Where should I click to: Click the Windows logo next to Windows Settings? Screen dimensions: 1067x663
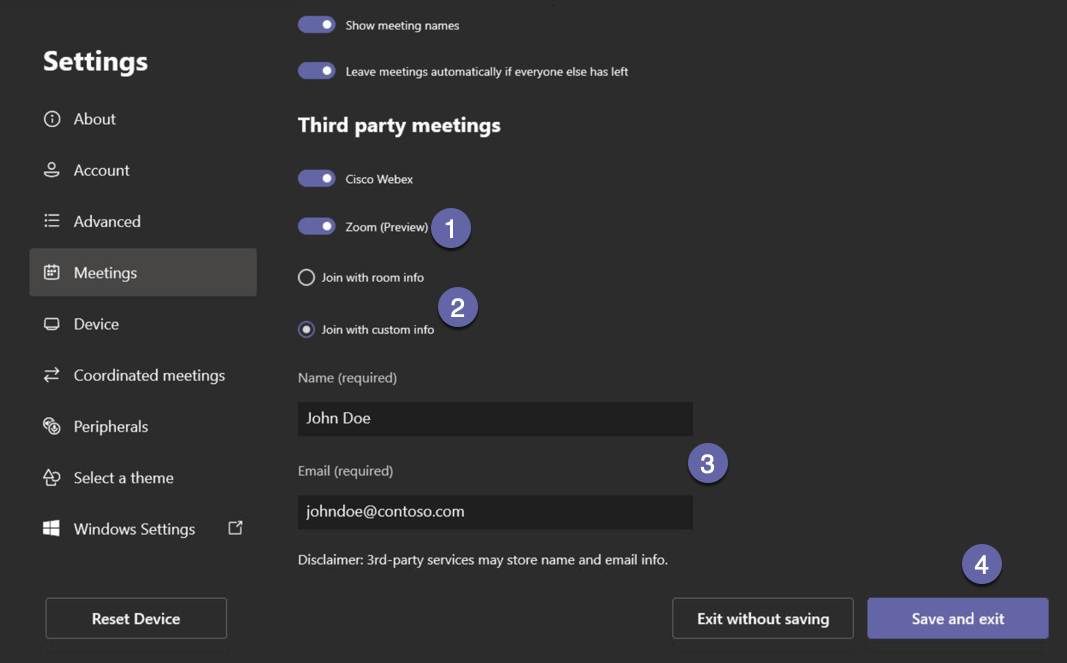point(52,528)
